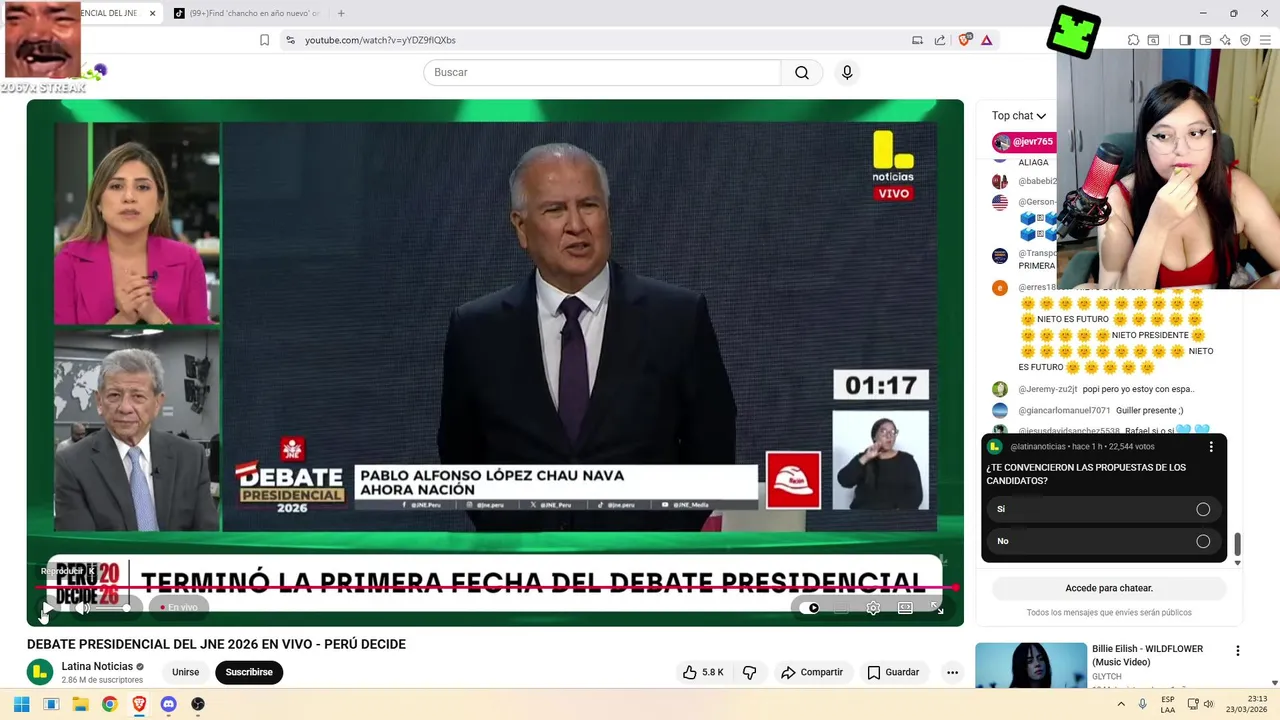1280x720 pixels.
Task: Open the Leo AI sparkle icon
Action: pos(1225,40)
